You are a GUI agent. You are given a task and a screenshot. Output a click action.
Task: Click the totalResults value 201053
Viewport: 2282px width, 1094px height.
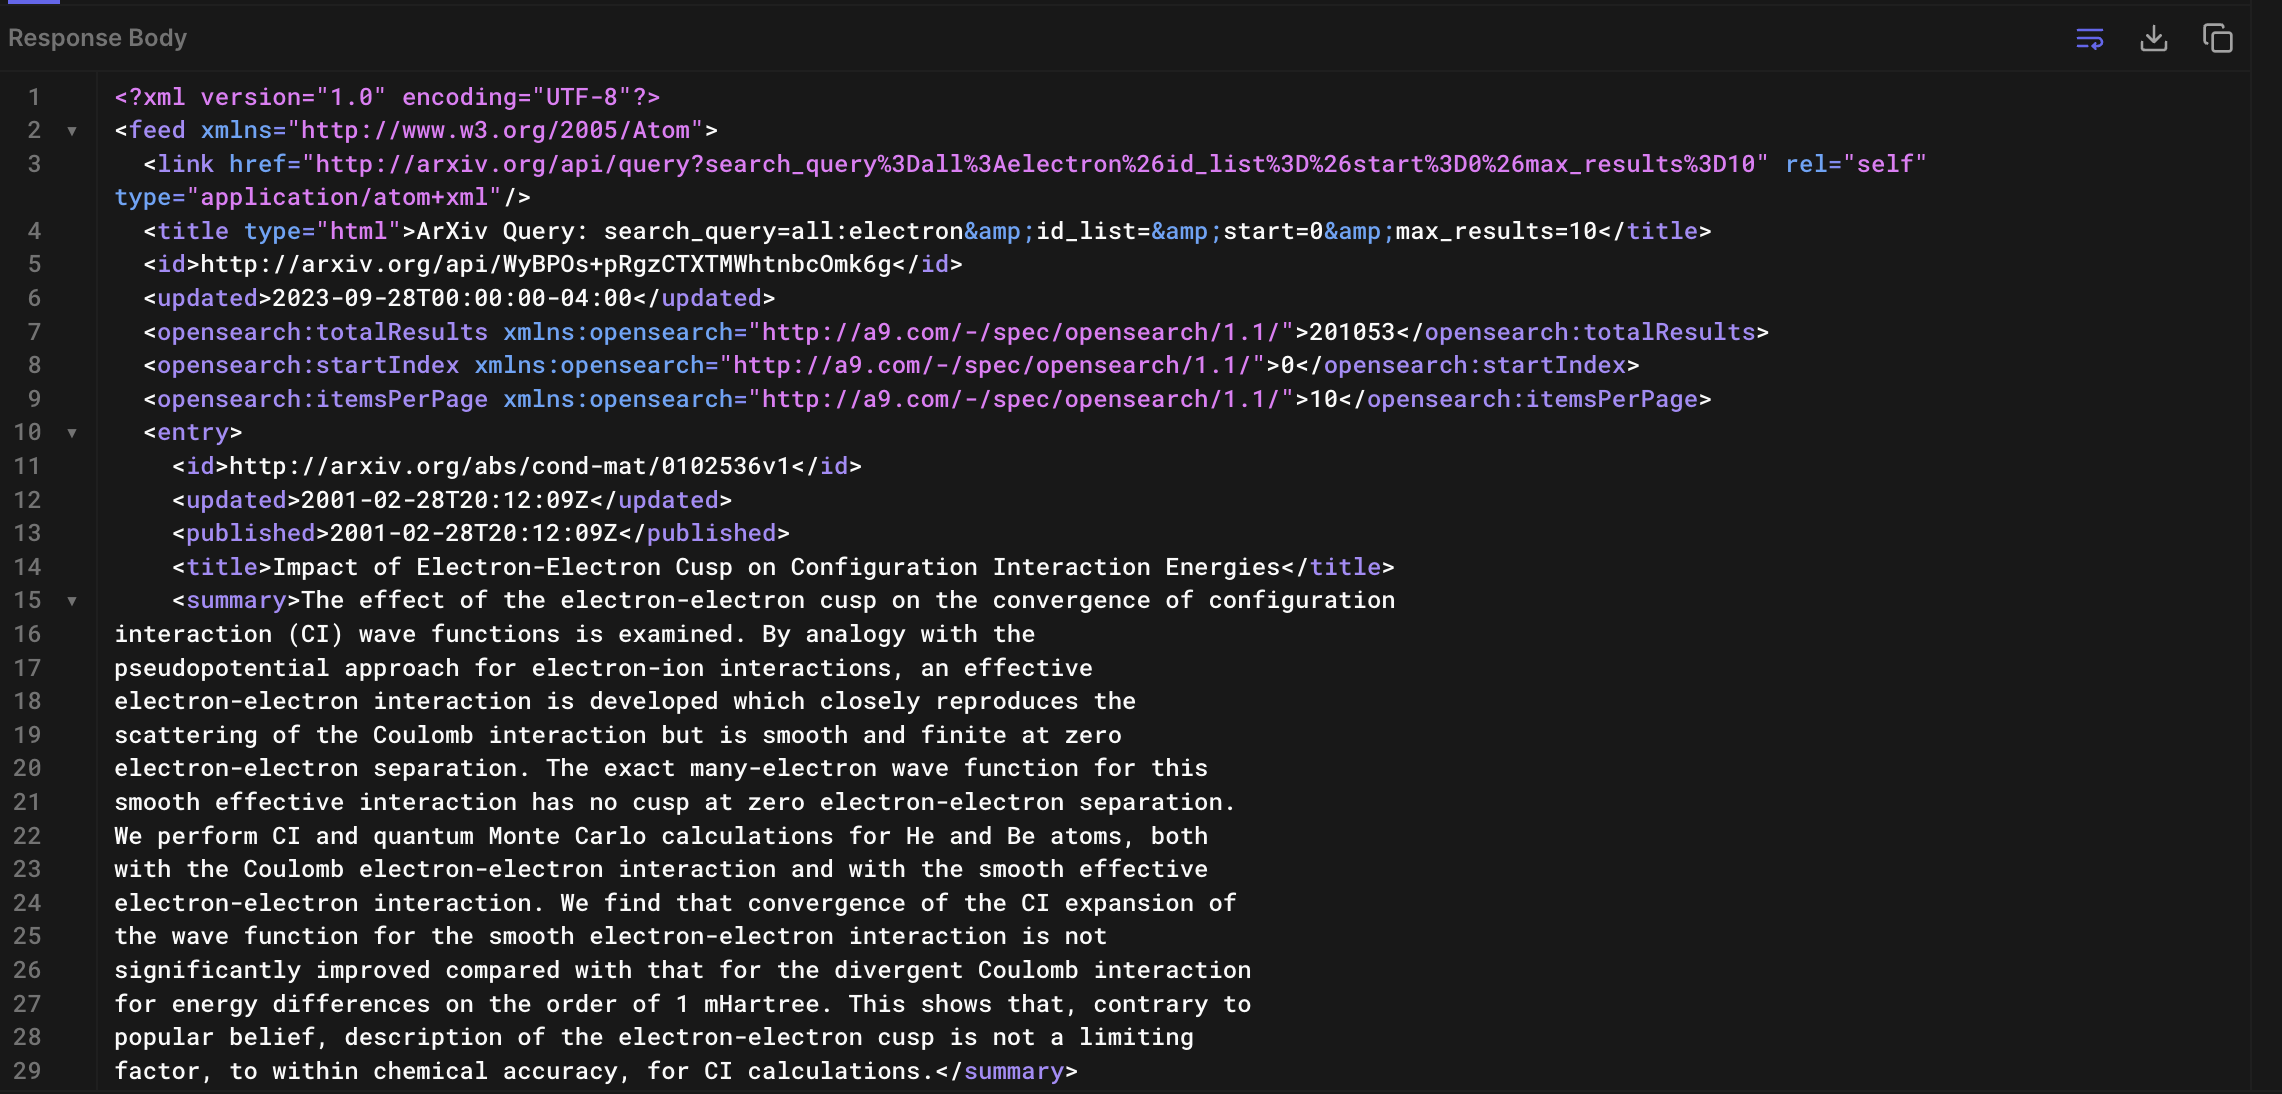(x=1351, y=332)
